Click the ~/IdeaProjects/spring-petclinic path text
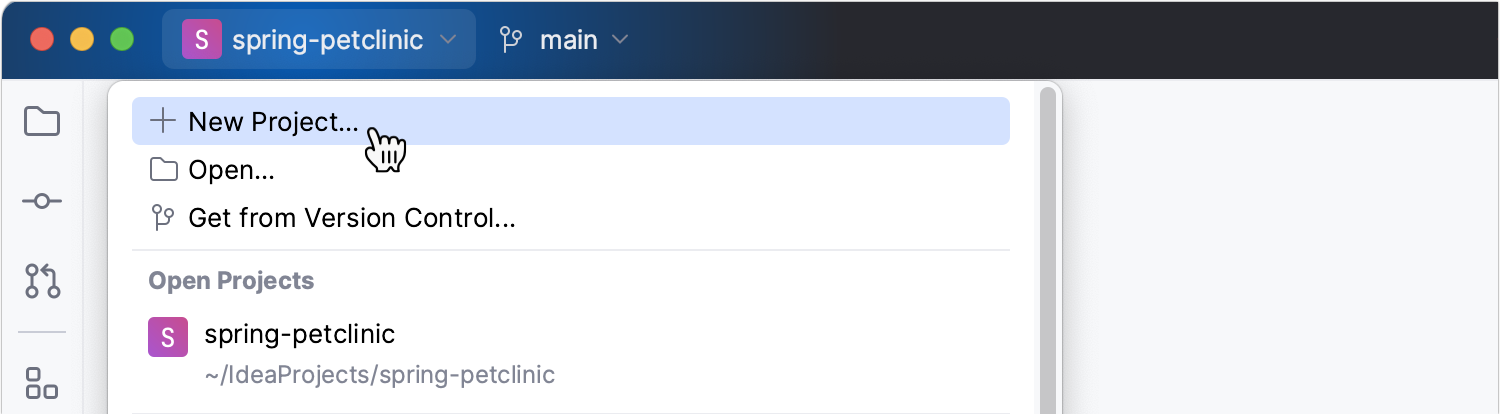This screenshot has height=414, width=1500. 379,375
